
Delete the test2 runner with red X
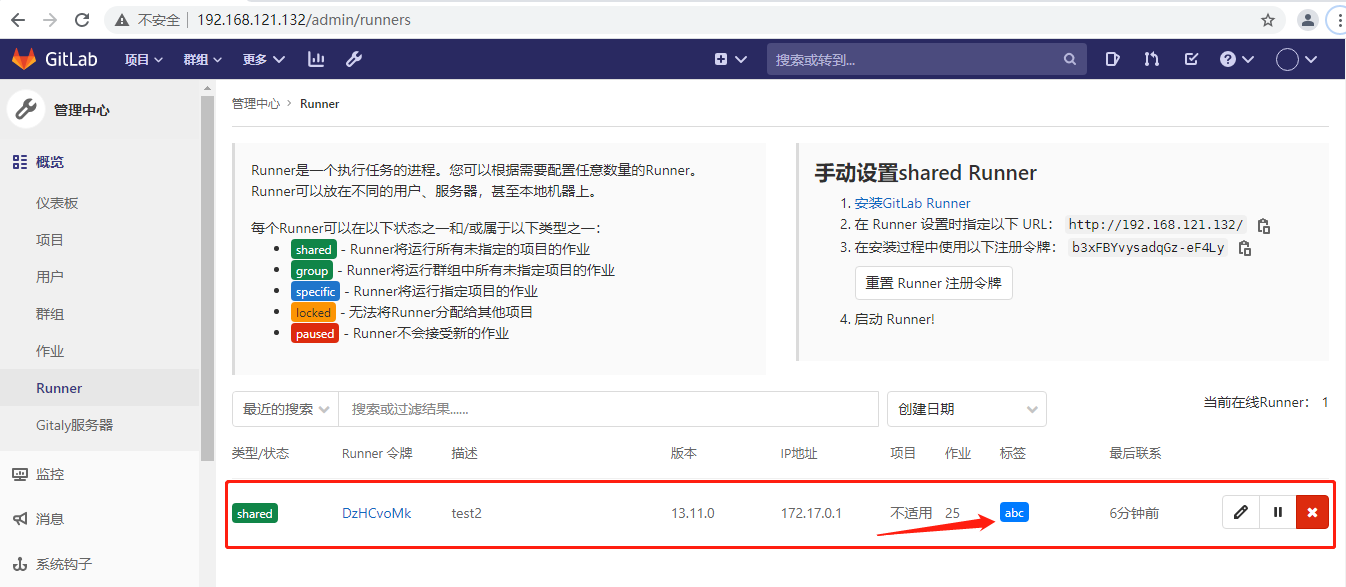(1312, 512)
